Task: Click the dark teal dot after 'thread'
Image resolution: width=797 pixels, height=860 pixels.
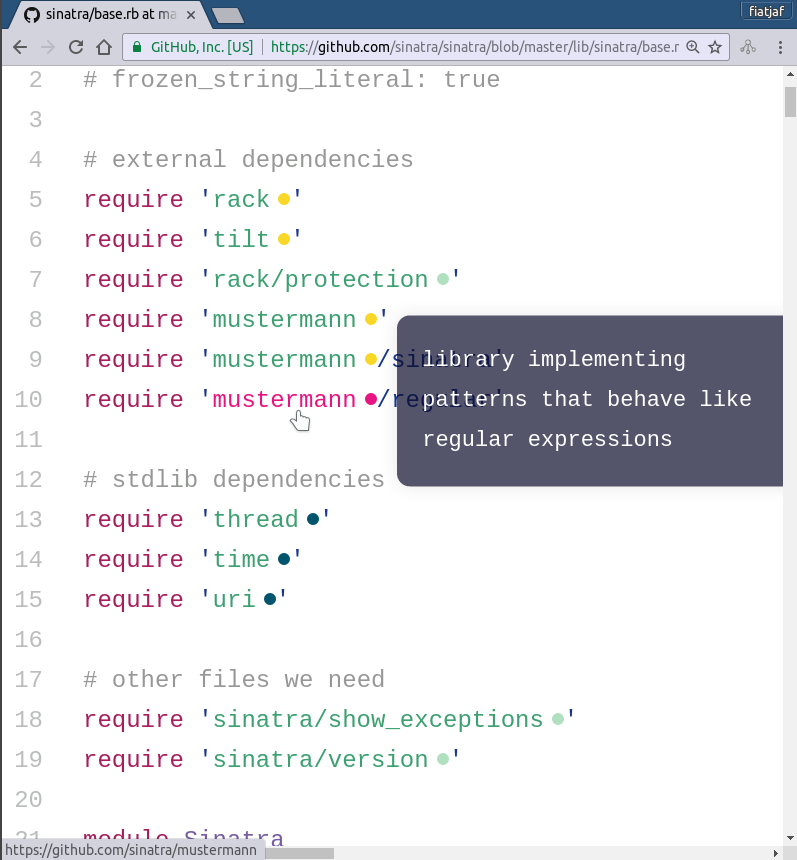Action: pos(313,519)
